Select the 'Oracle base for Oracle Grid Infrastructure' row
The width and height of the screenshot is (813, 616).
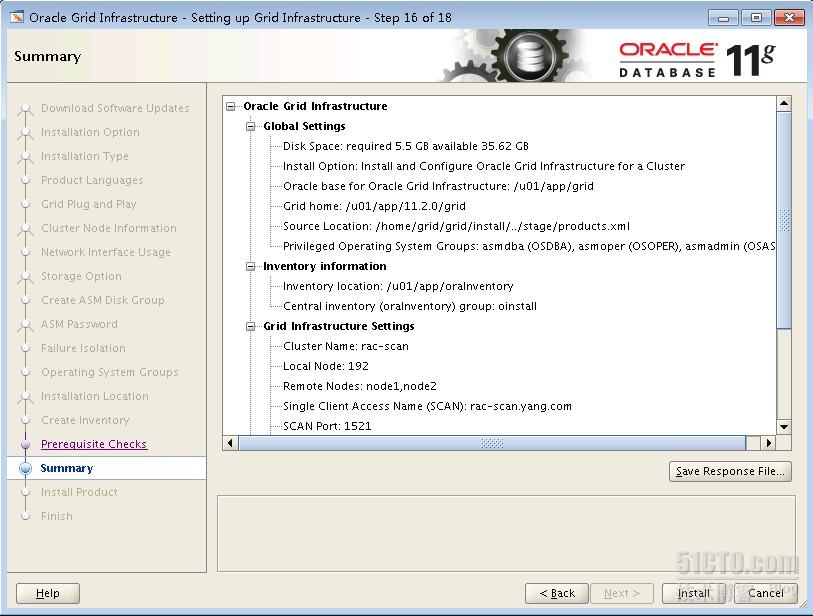[x=438, y=186]
